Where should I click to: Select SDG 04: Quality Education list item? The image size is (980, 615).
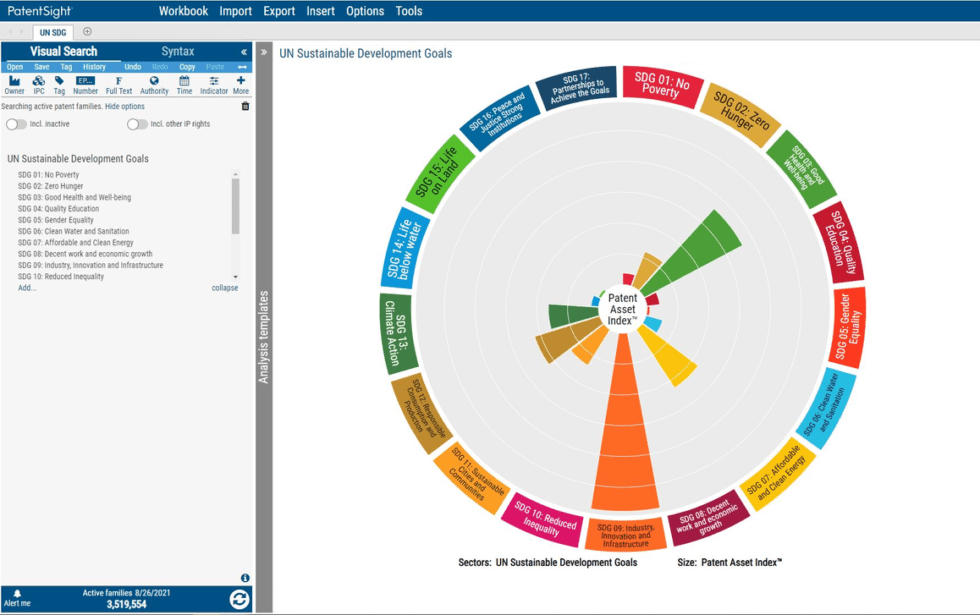pos(58,209)
